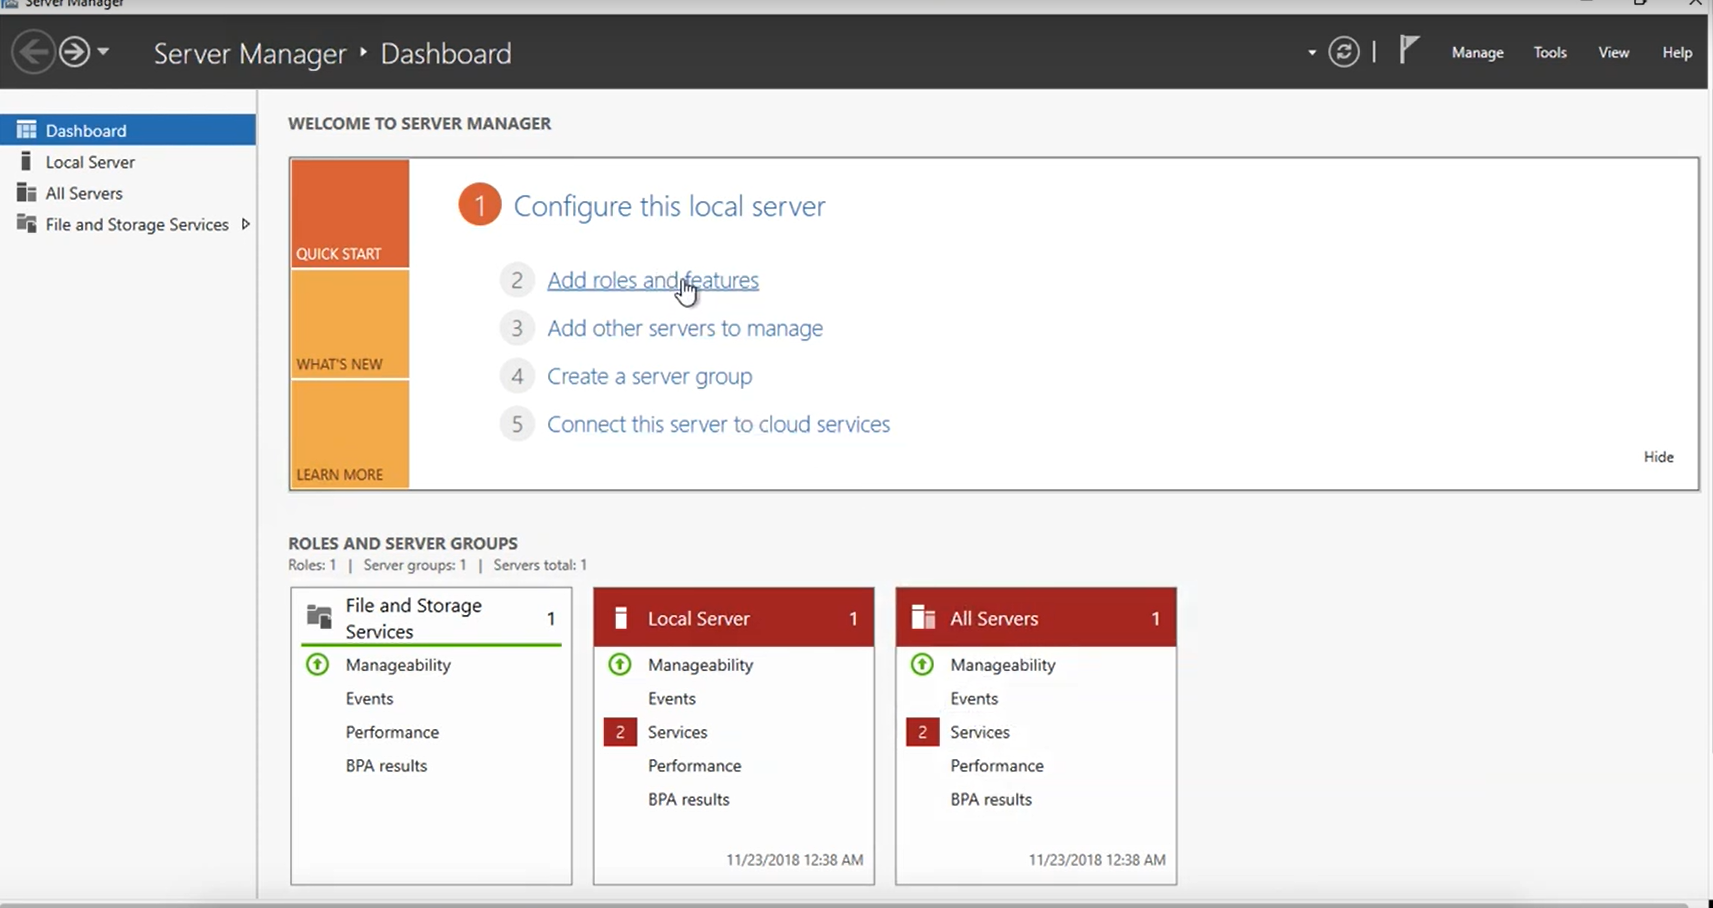
Task: Open File and Storage Services tile header
Action: pyautogui.click(x=431, y=618)
